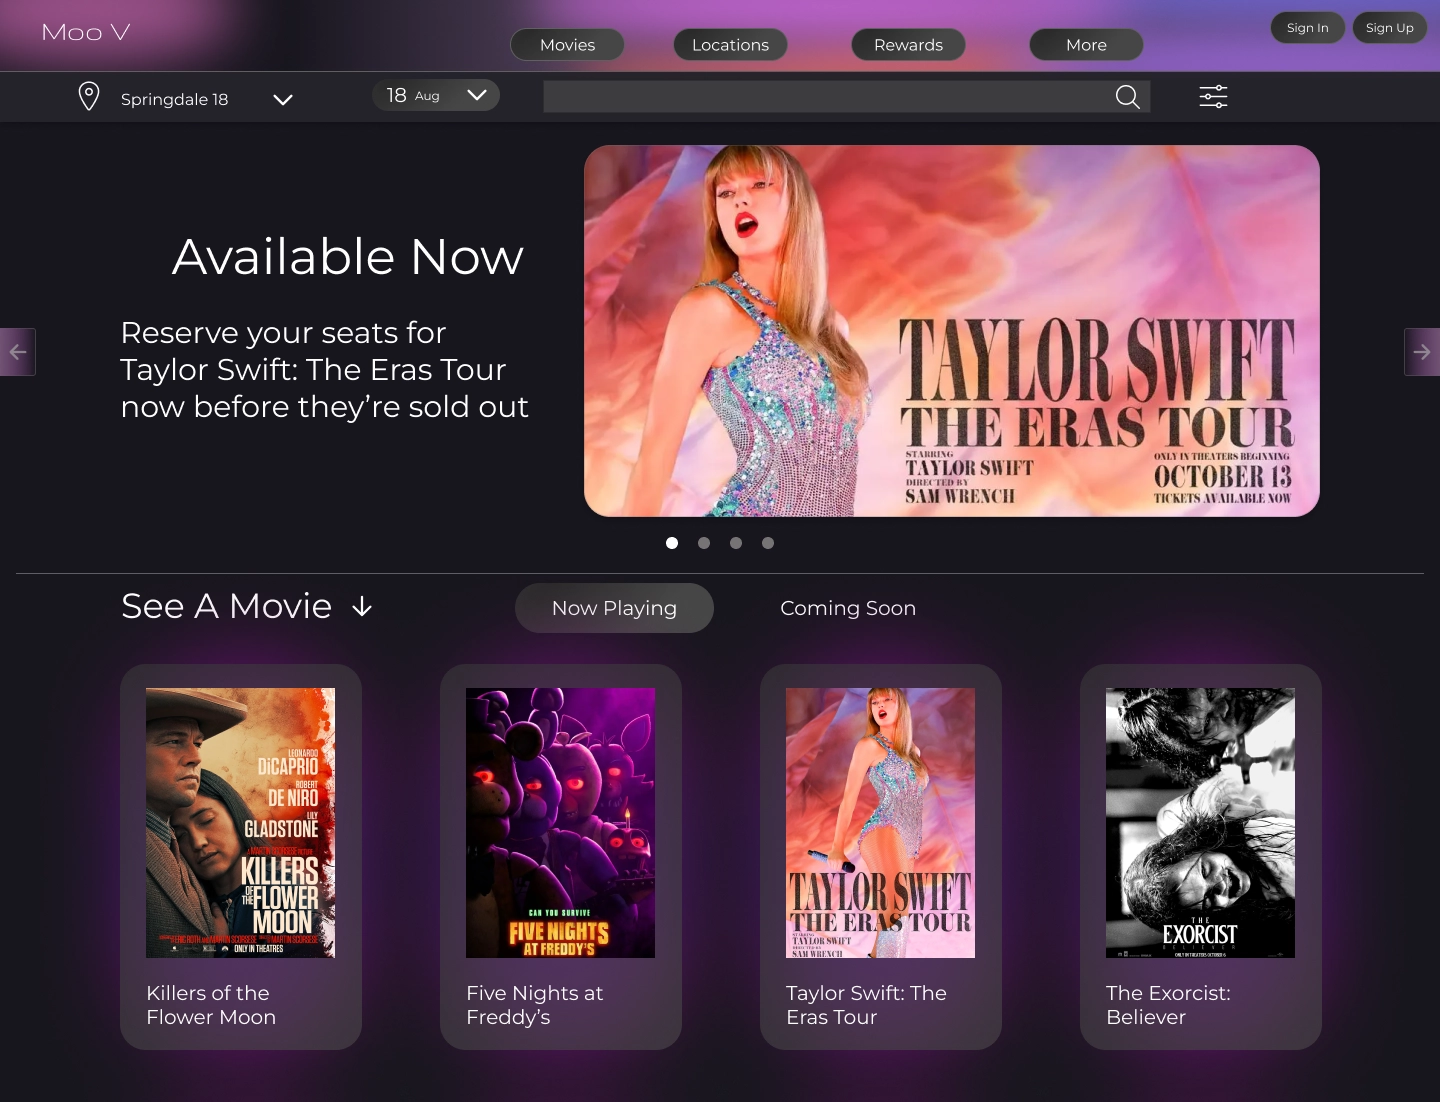Select the first carousel dot
Viewport: 1440px width, 1102px height.
tap(672, 543)
